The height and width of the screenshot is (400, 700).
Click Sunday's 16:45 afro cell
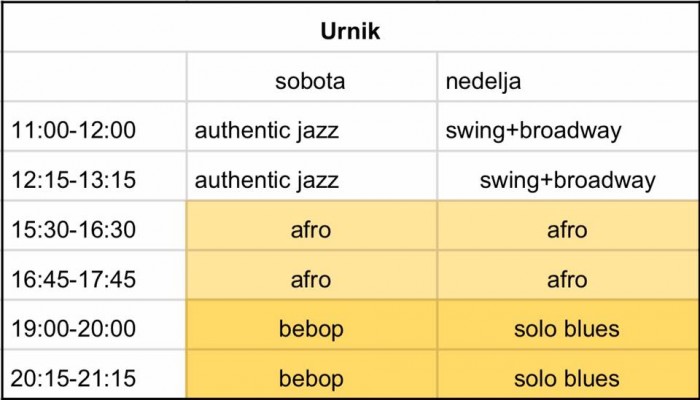tap(567, 275)
